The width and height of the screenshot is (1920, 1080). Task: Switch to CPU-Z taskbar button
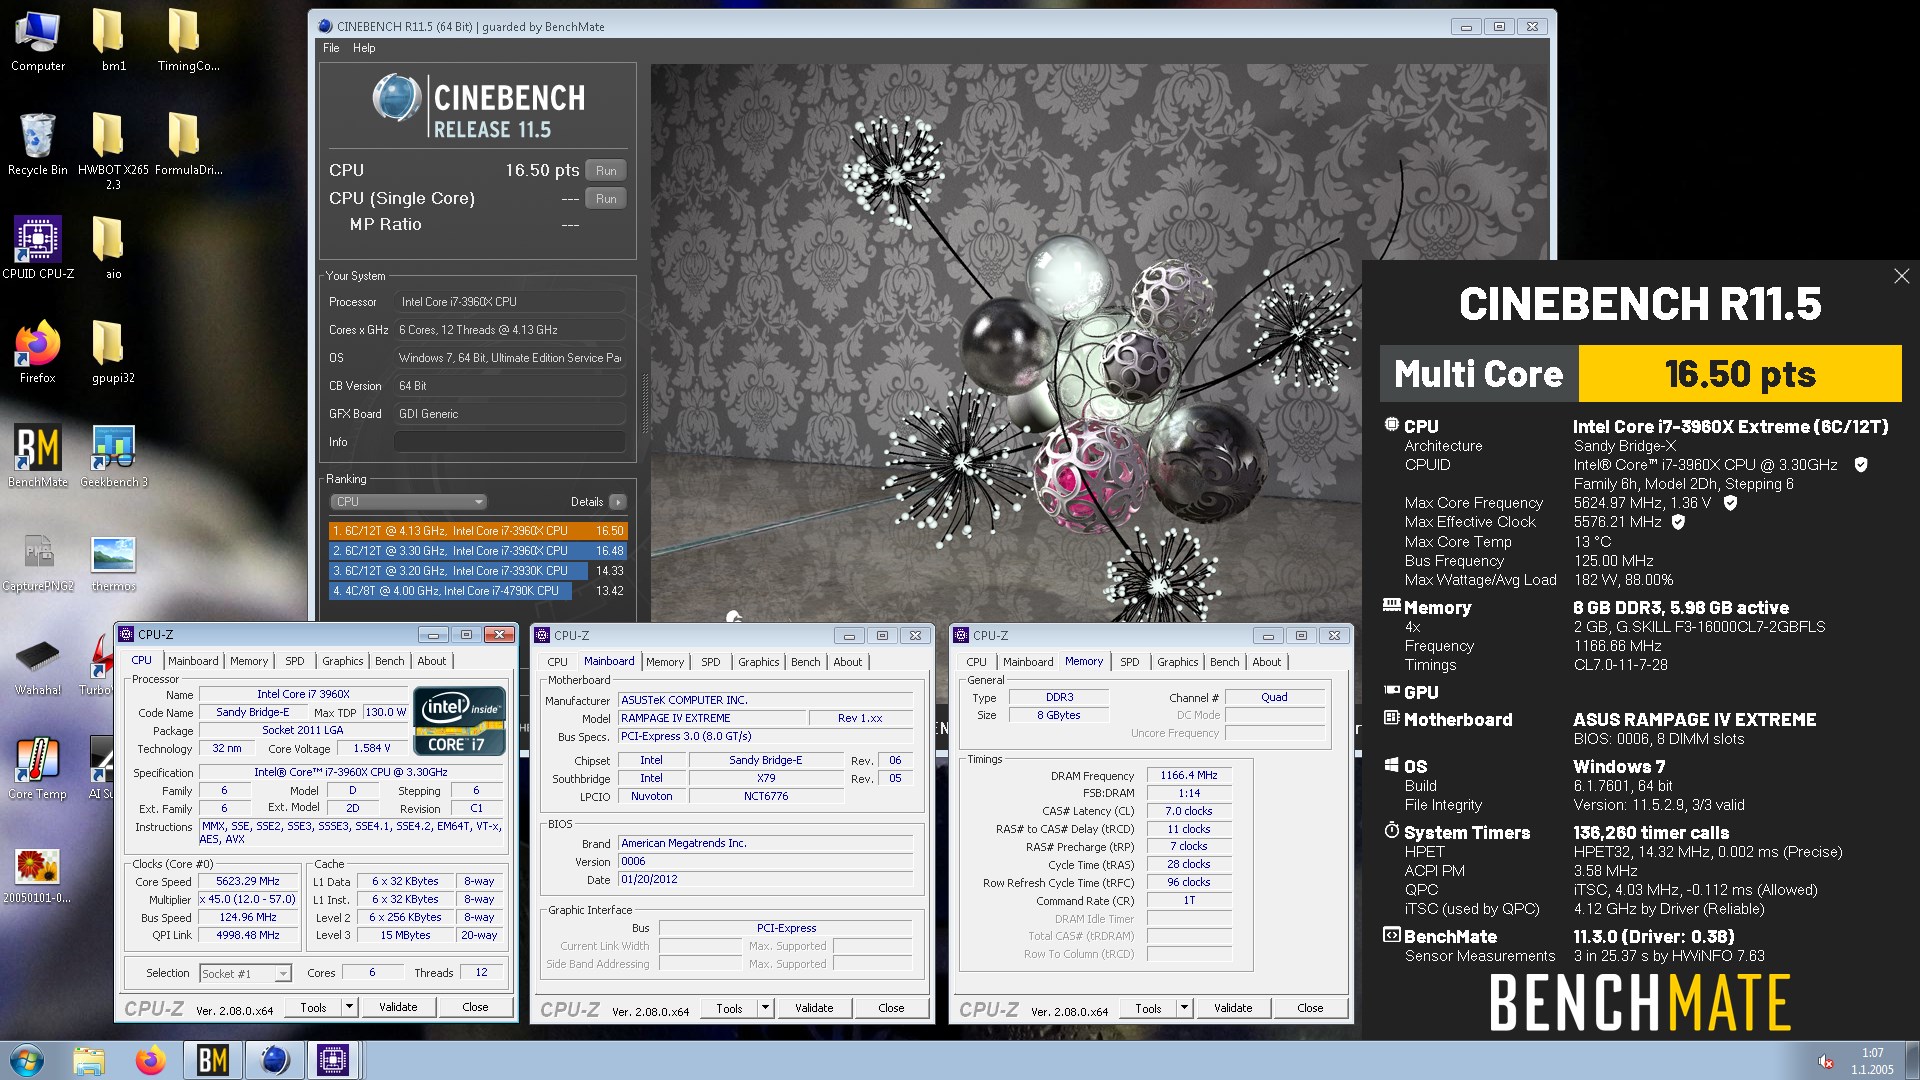click(x=333, y=1060)
